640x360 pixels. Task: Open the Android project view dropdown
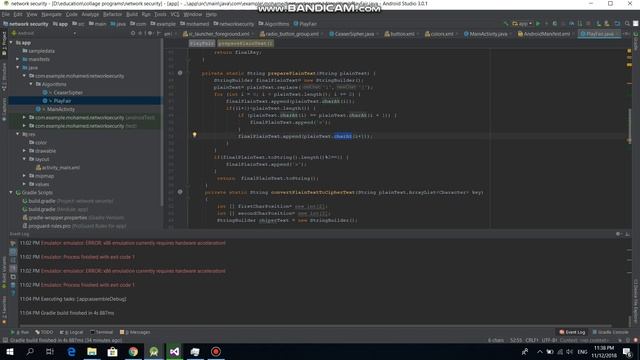[x=44, y=33]
